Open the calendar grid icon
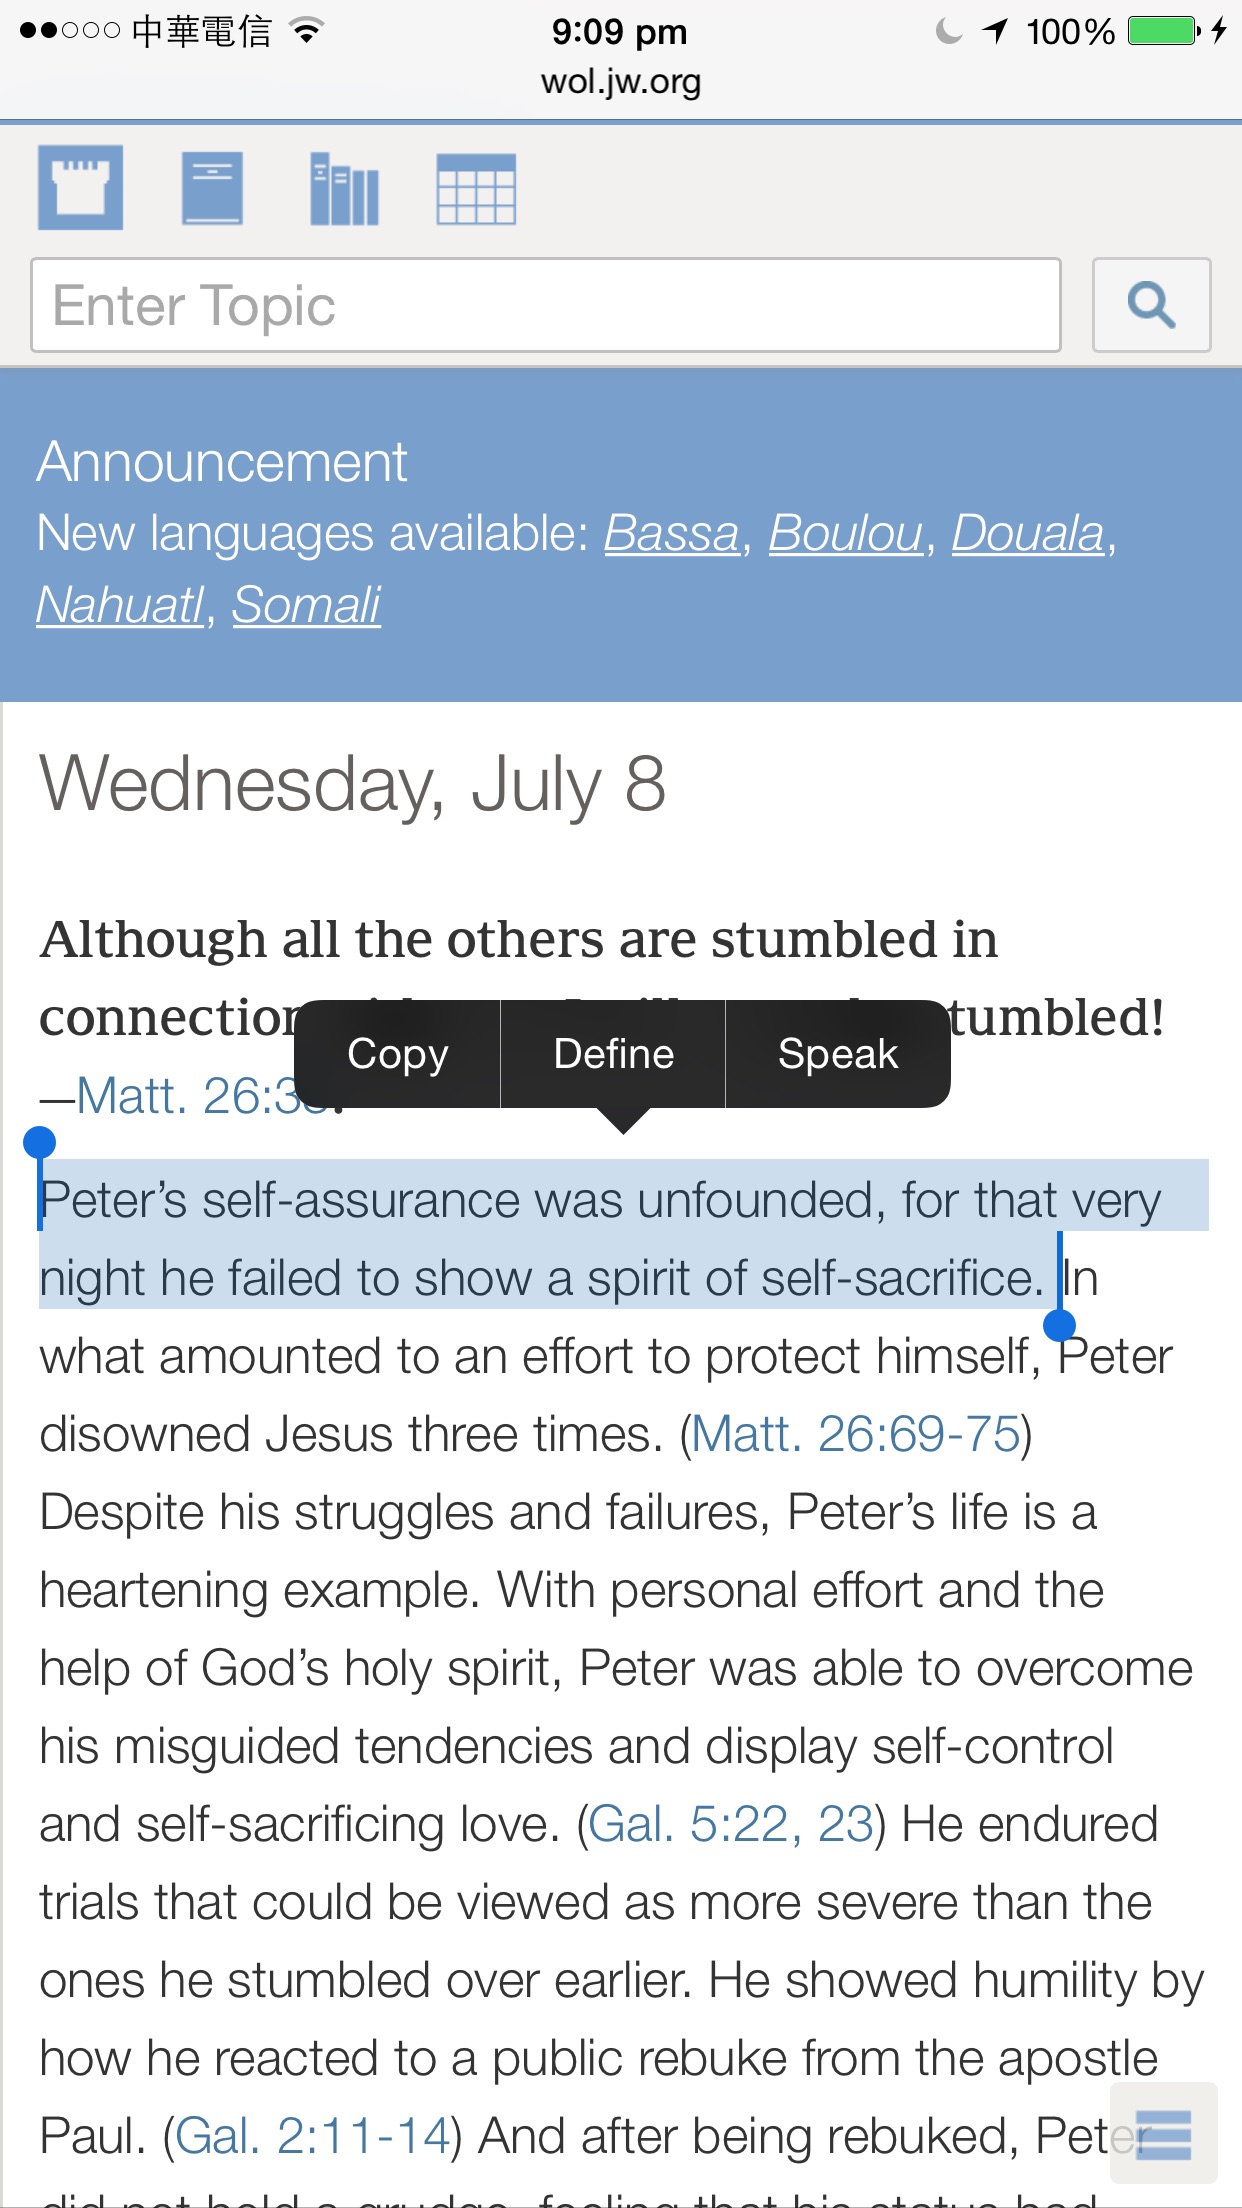The width and height of the screenshot is (1242, 2208). [476, 188]
